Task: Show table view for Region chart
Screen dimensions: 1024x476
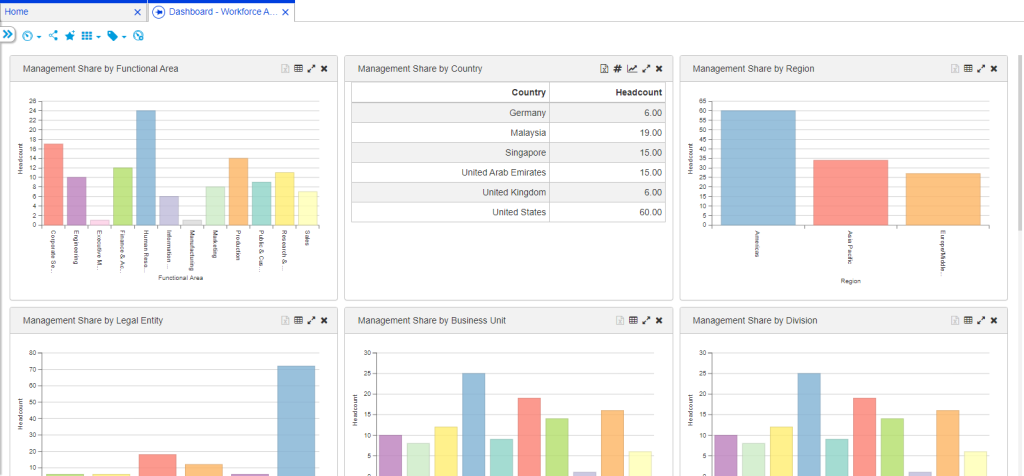Action: (x=967, y=69)
